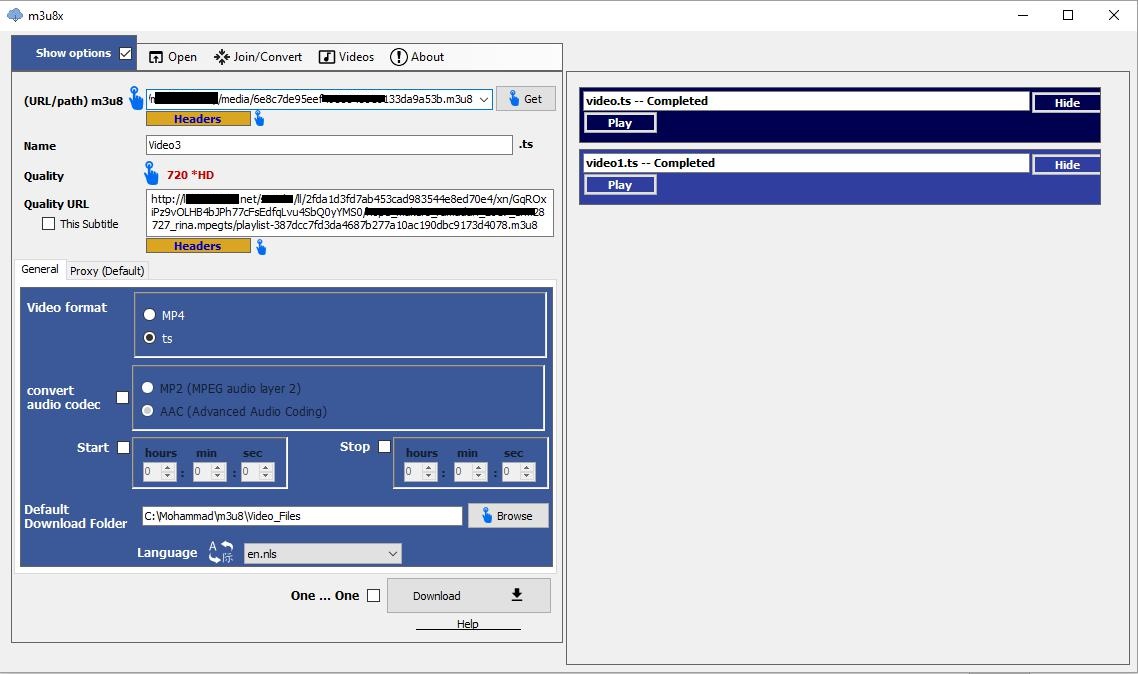
Task: Click Stop min spinner
Action: click(470, 472)
